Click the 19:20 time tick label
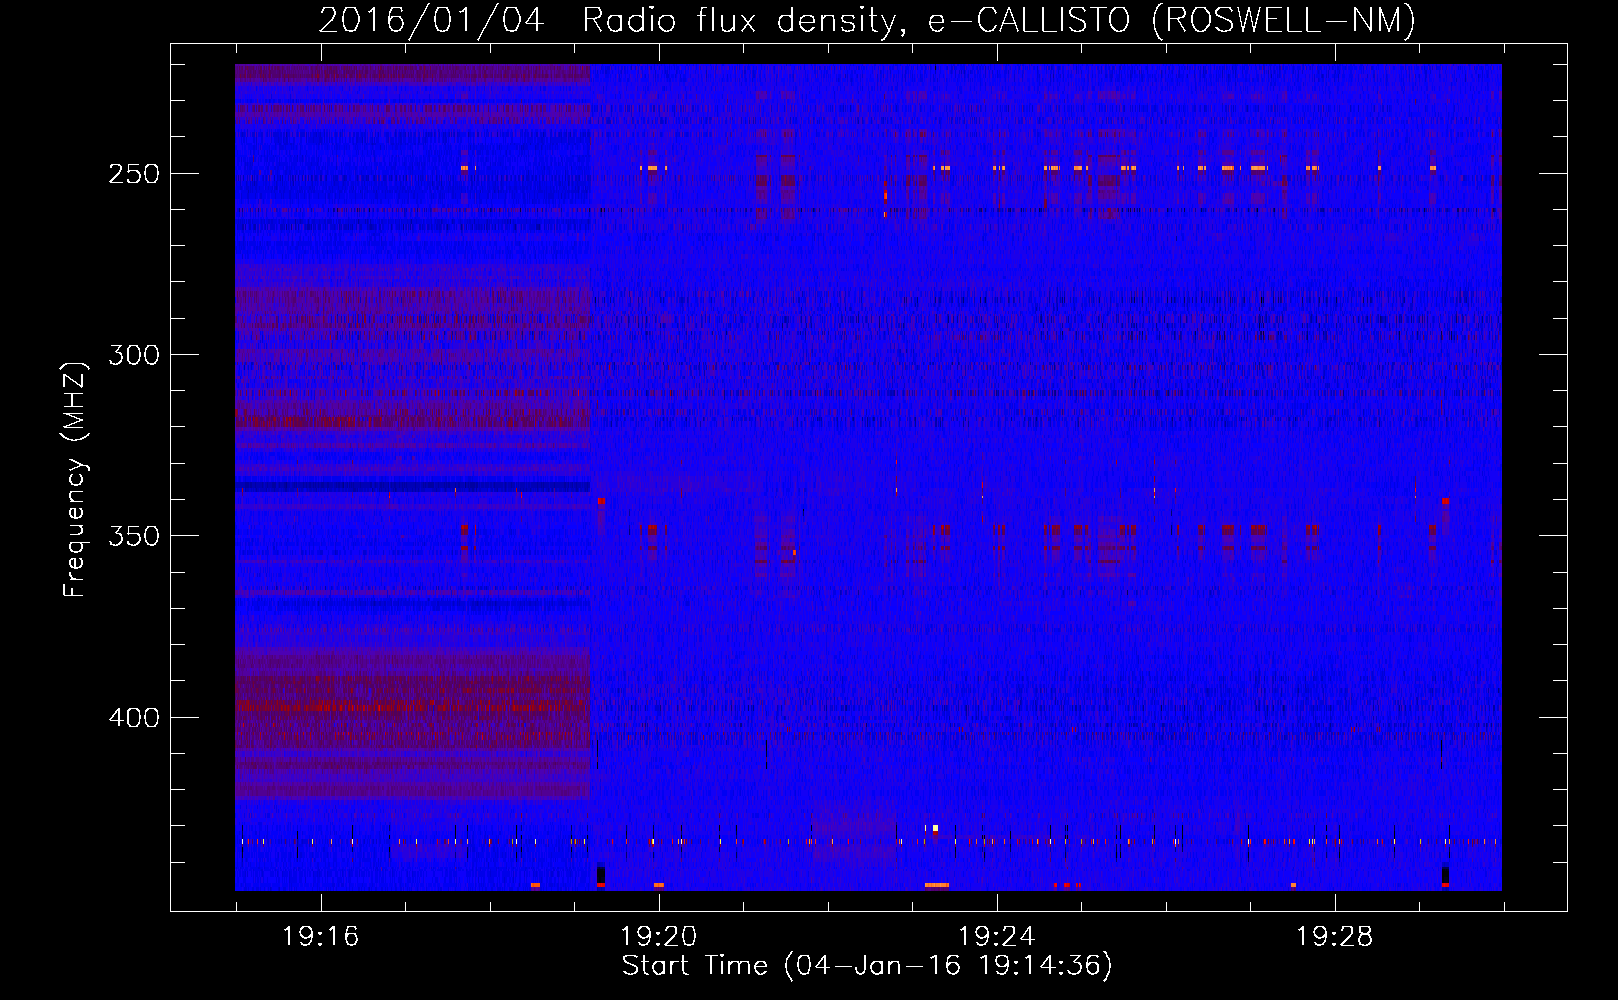The height and width of the screenshot is (1000, 1618). coord(658,937)
